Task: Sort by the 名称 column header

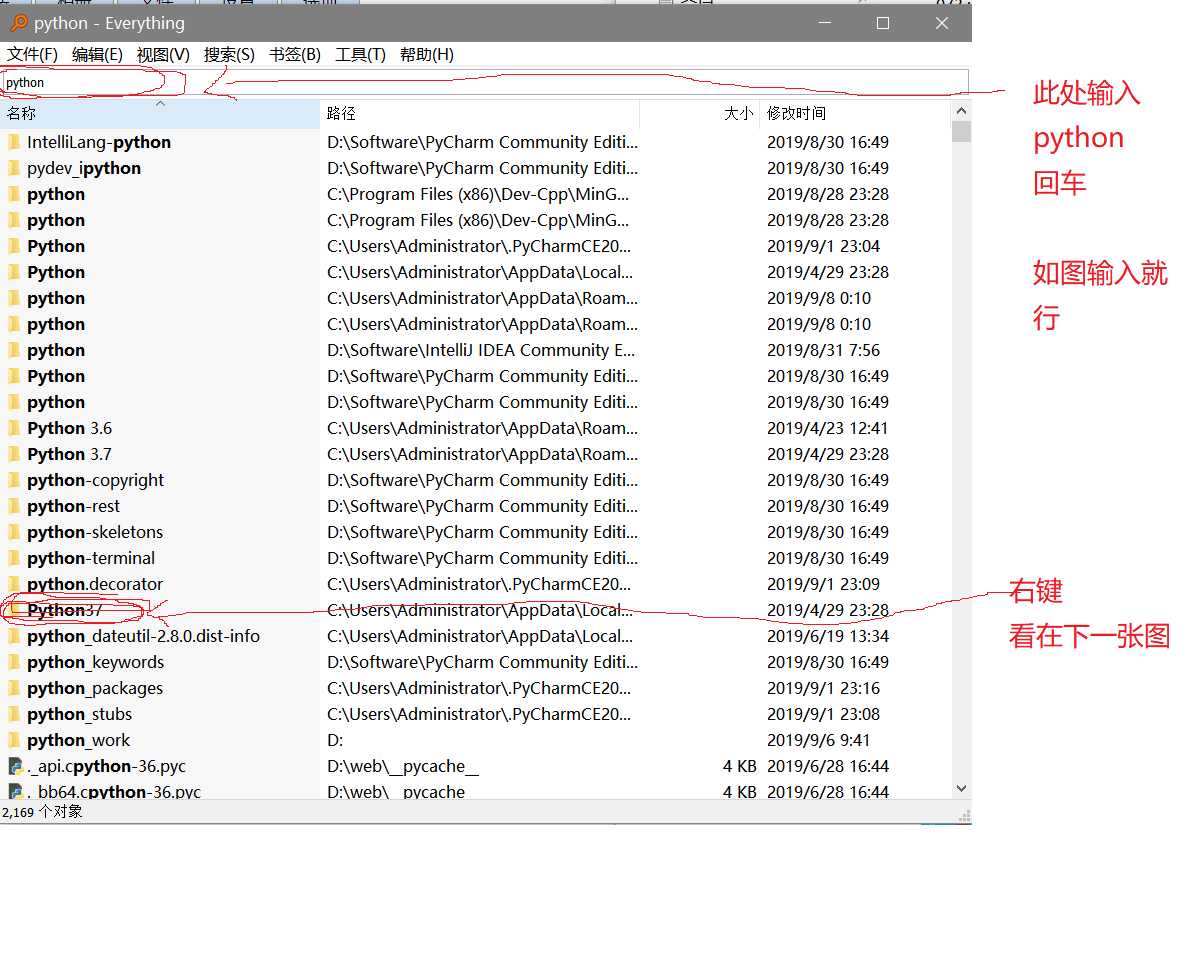Action: point(160,113)
